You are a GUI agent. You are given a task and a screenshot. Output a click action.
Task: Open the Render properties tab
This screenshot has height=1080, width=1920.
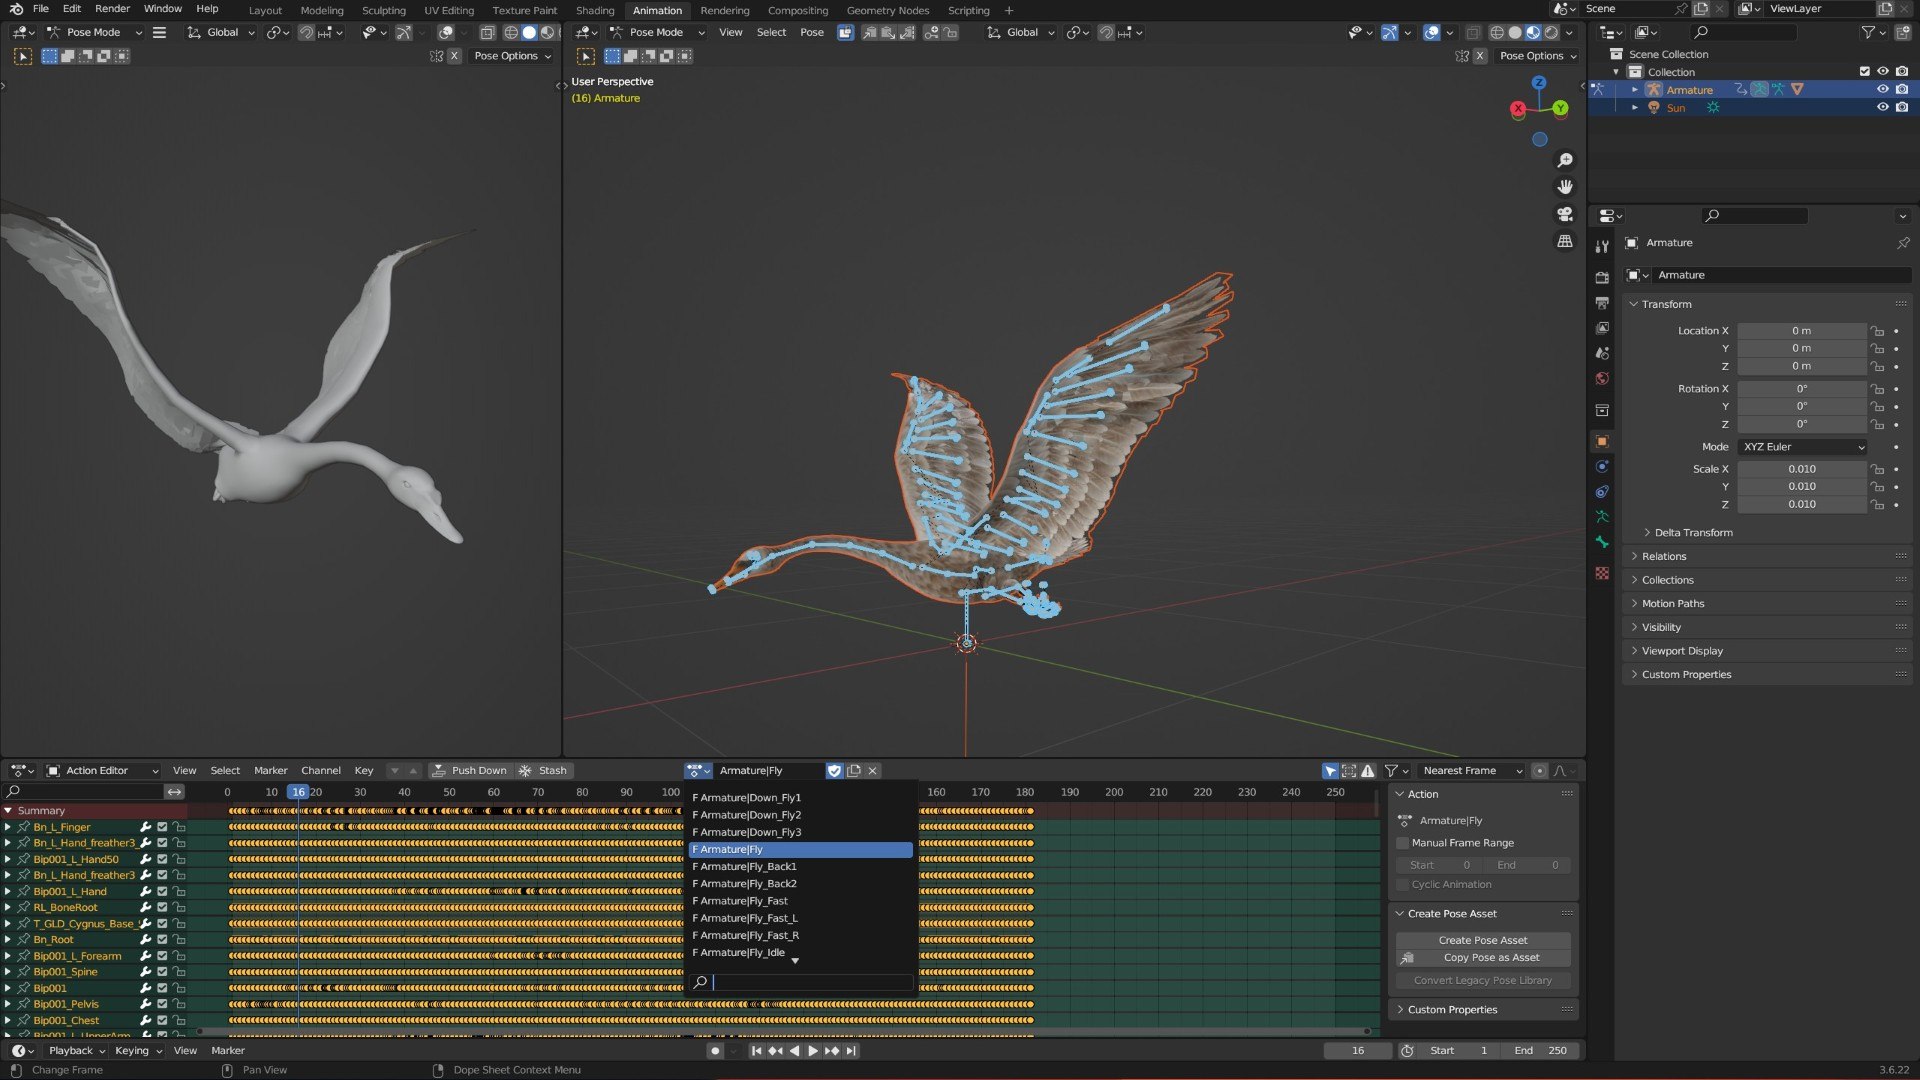pos(1602,277)
